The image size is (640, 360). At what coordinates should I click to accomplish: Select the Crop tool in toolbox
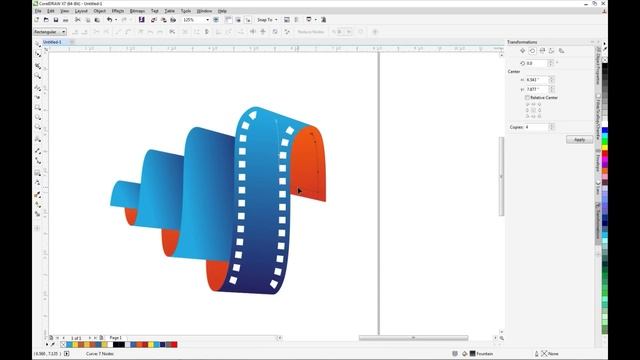(38, 65)
